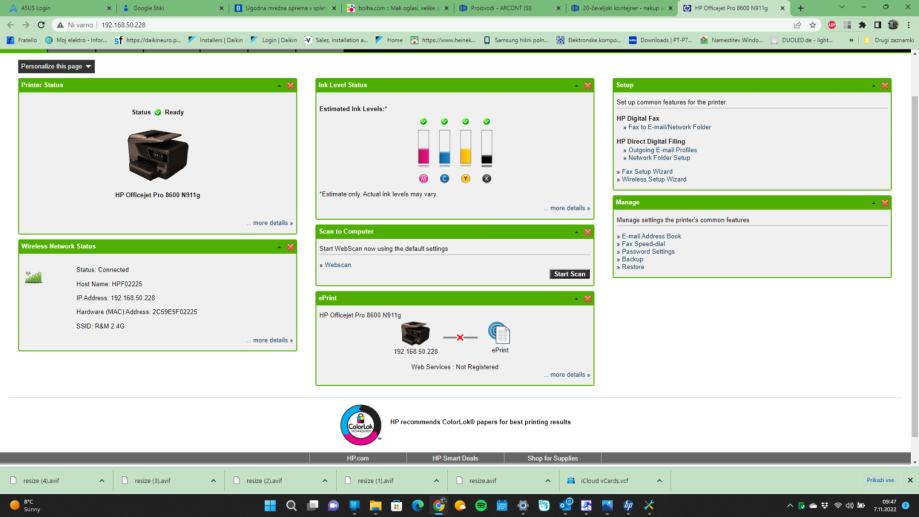The image size is (919, 517).
Task: Open the new tab plus button
Action: 800,8
